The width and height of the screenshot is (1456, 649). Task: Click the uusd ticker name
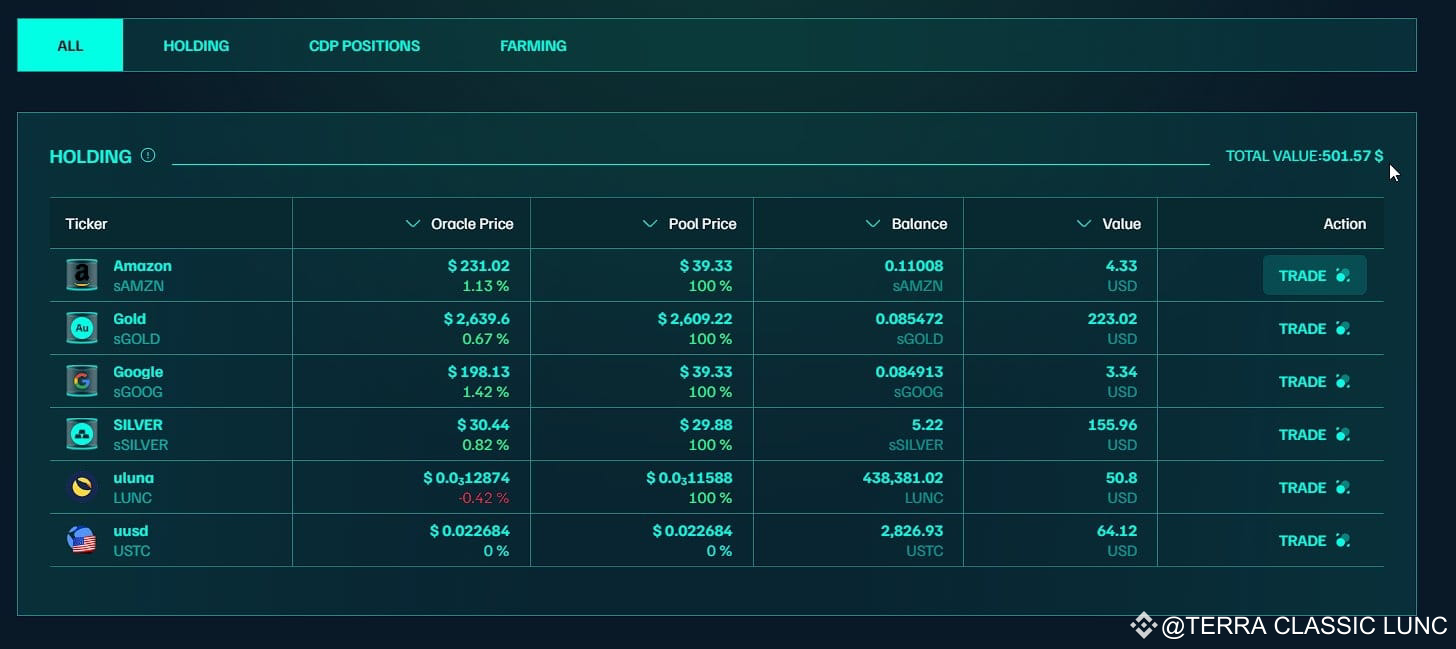tap(130, 531)
